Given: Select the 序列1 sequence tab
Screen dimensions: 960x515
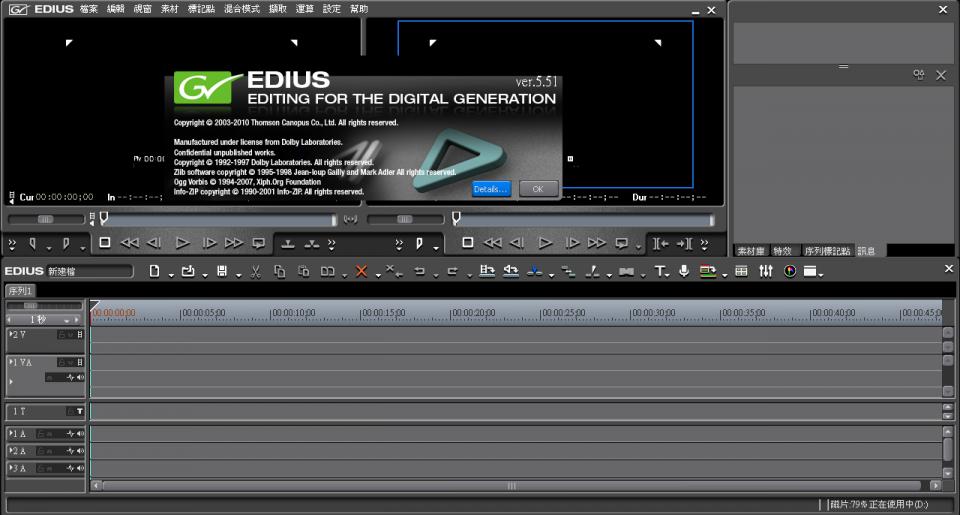Looking at the screenshot, I should tap(20, 291).
